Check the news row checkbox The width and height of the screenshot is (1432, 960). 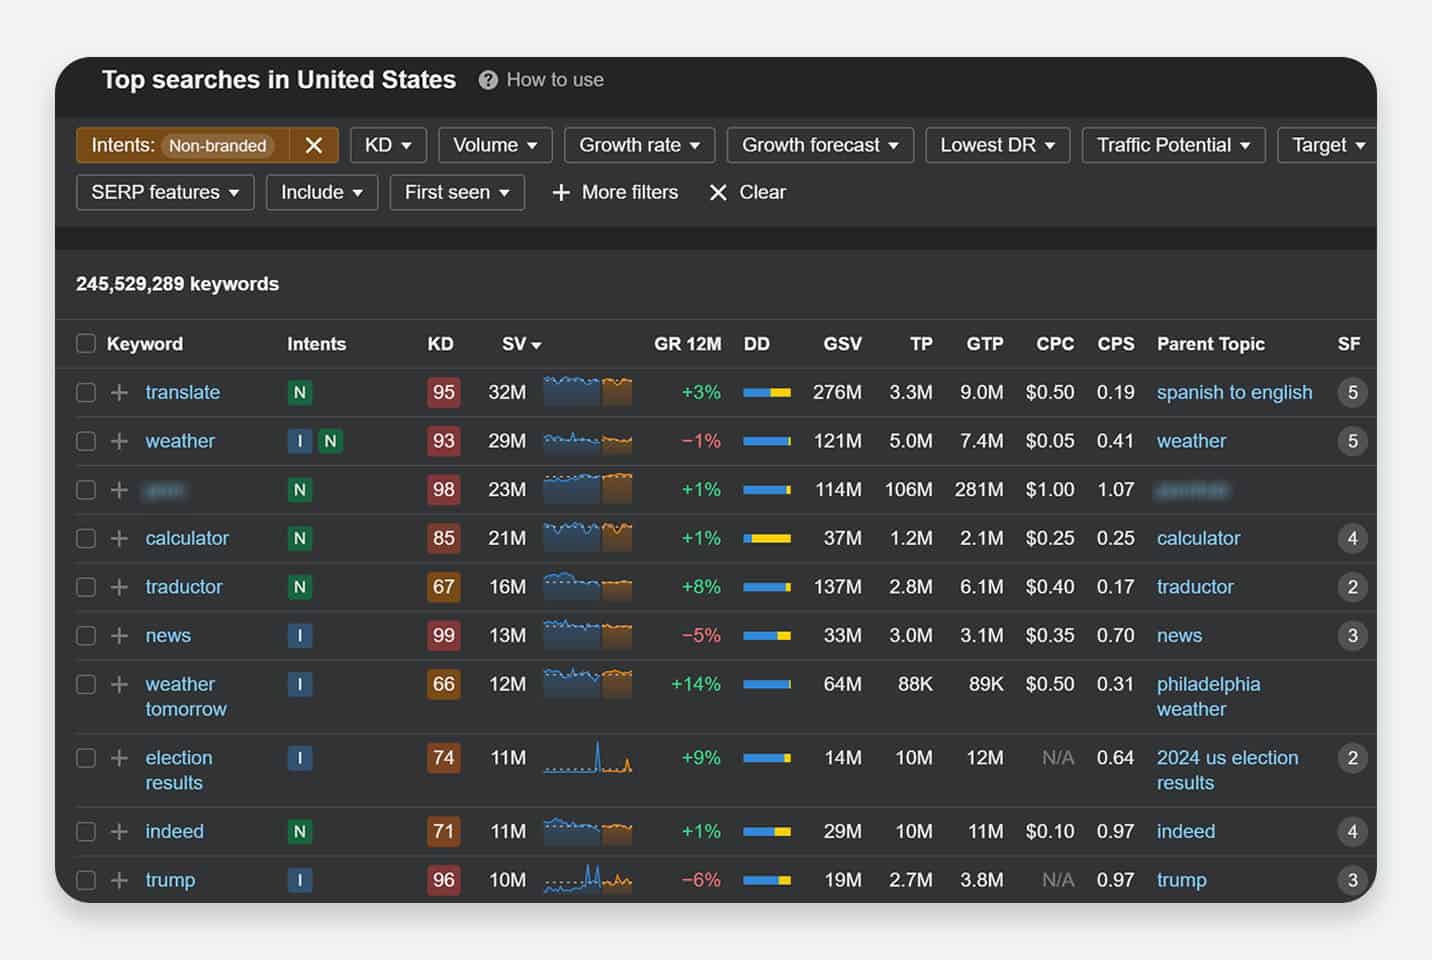pyautogui.click(x=86, y=635)
